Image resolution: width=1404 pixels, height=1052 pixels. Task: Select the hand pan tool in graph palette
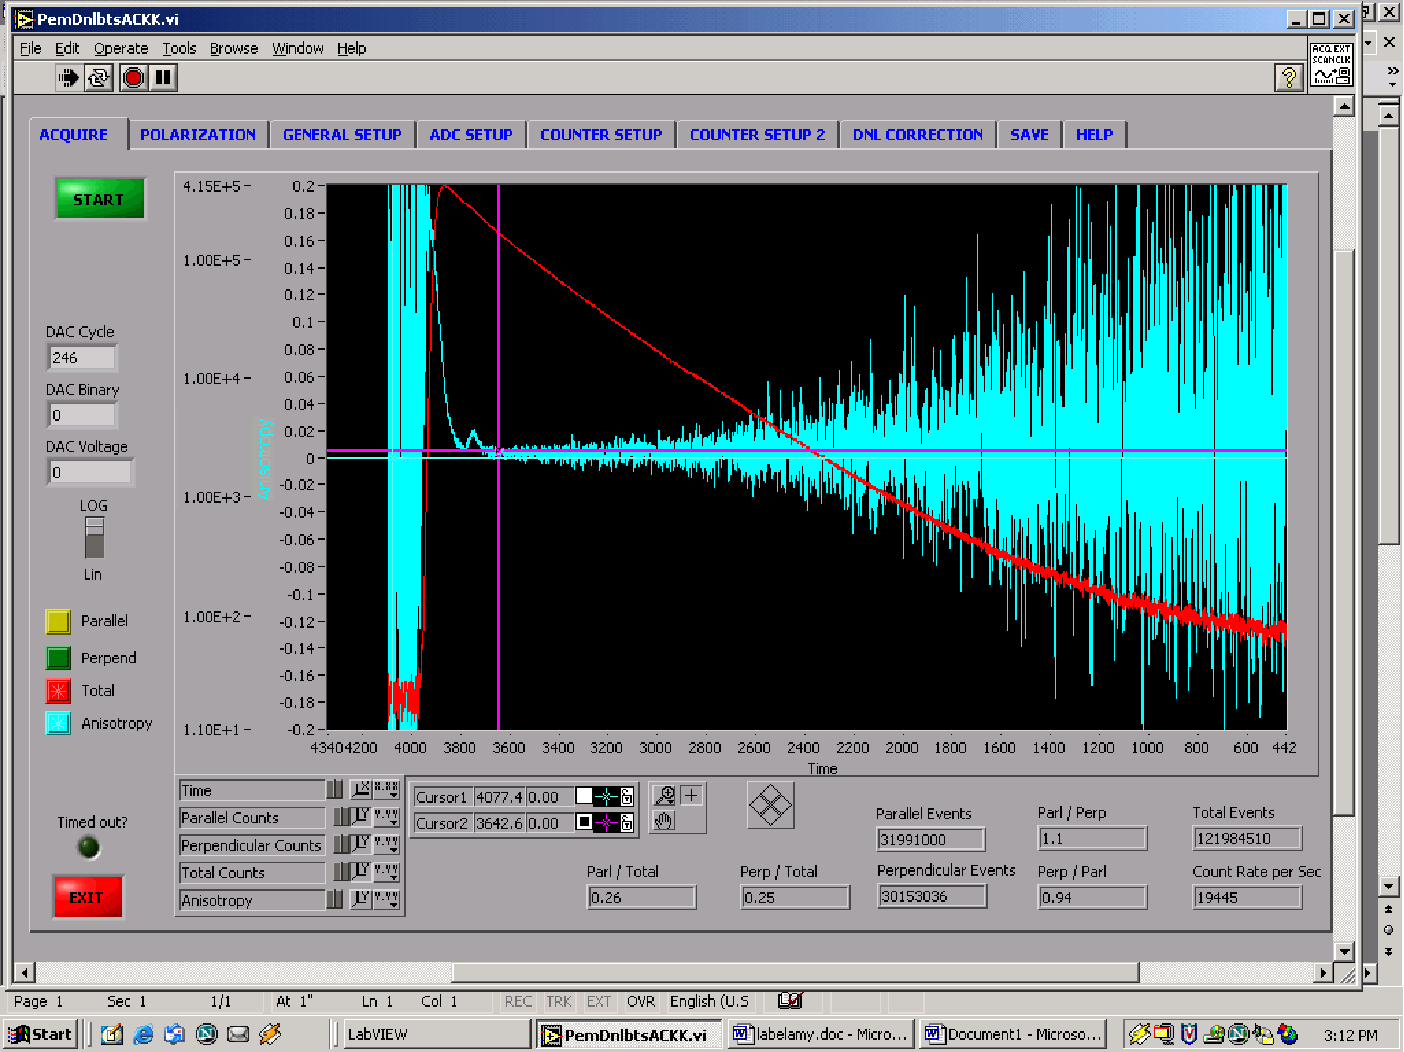(x=664, y=821)
